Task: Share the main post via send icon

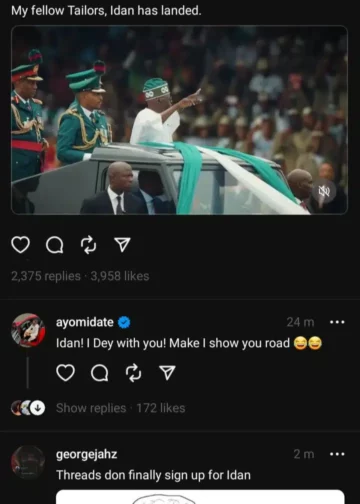Action: pos(122,245)
